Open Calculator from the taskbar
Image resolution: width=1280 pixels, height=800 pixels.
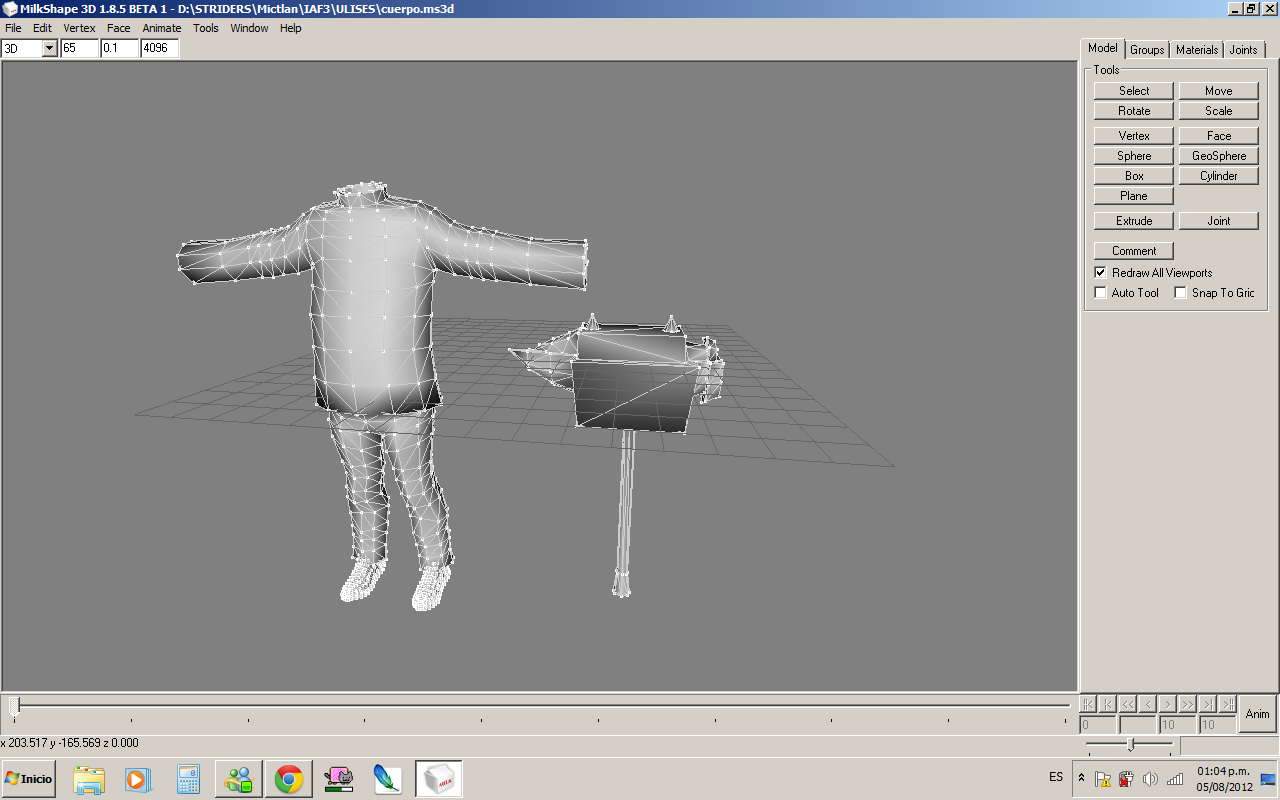pyautogui.click(x=188, y=779)
